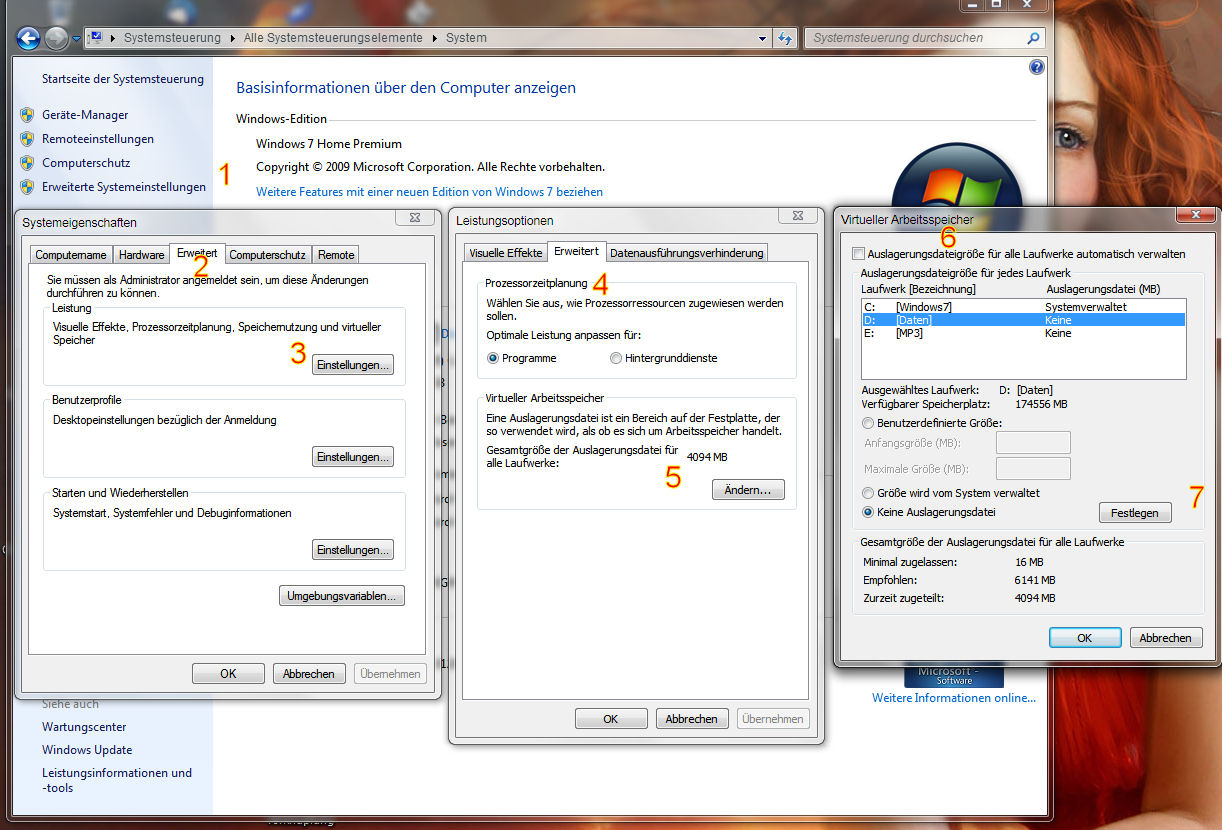
Task: Open the Datenausführungsverhinderung tab
Action: pos(687,253)
